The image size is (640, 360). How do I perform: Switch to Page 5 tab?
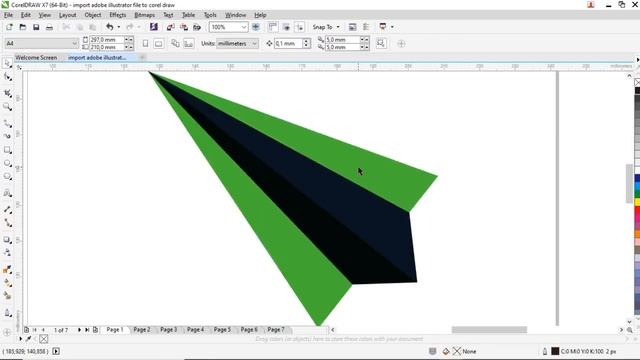click(222, 329)
